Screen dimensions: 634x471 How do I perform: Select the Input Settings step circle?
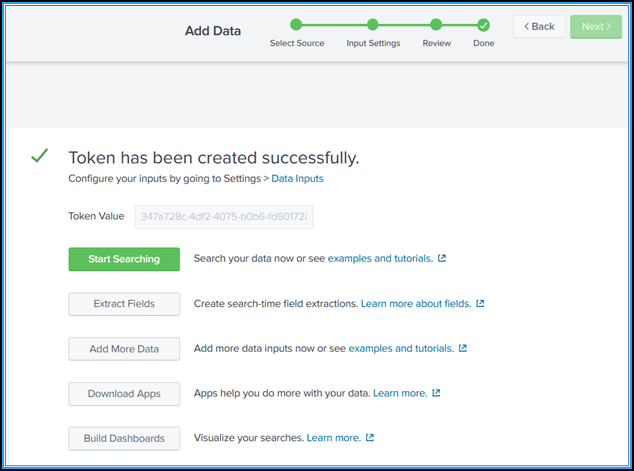[372, 25]
